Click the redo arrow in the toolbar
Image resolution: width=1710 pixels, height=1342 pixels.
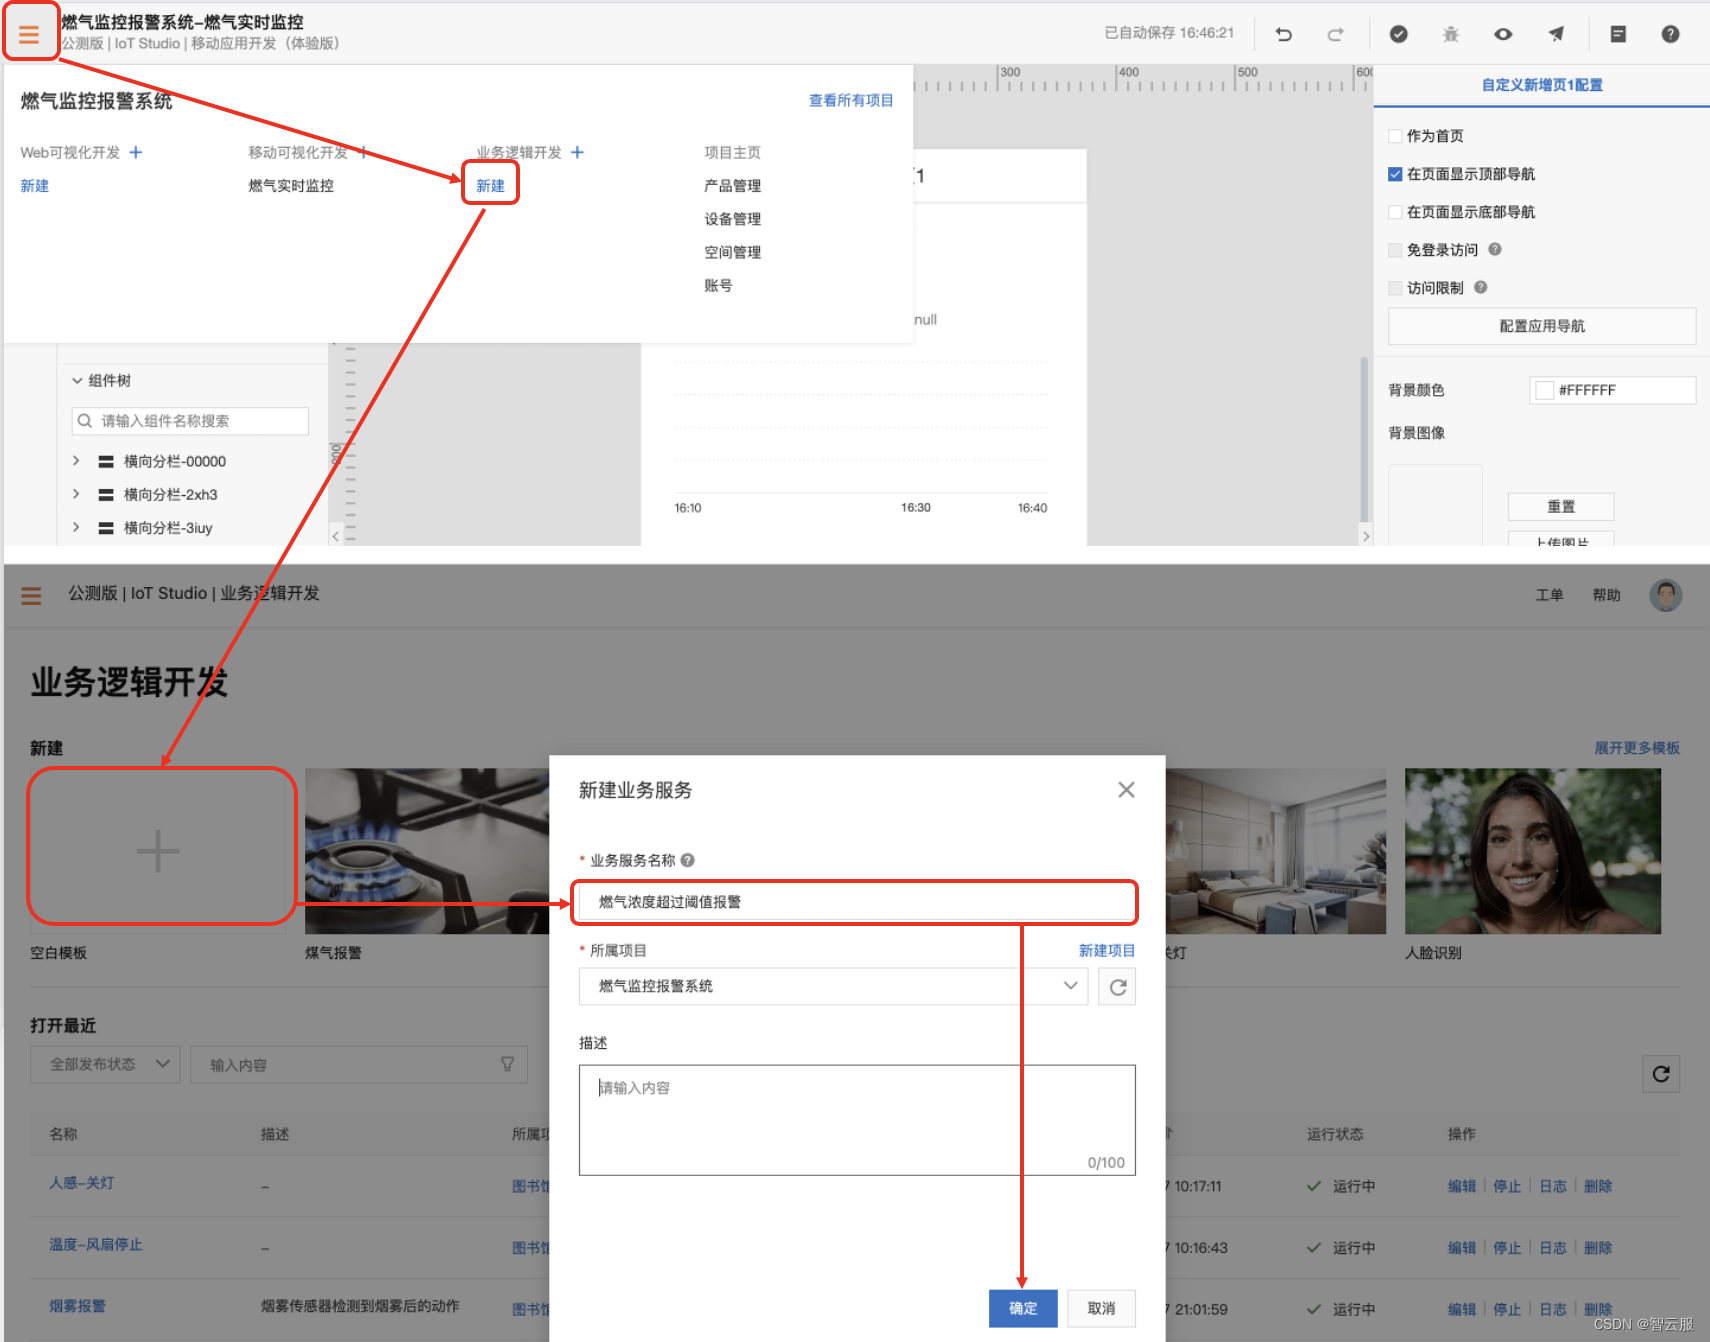point(1335,34)
